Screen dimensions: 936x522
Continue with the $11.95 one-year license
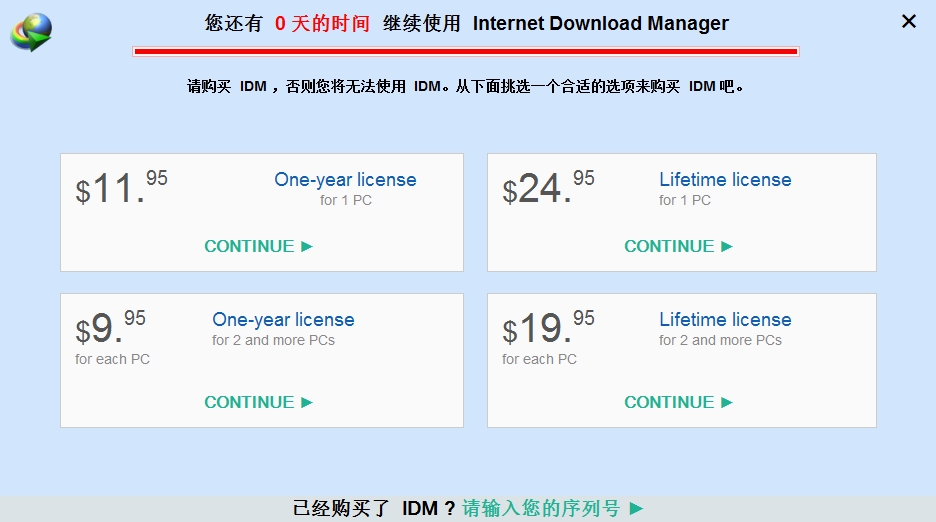(259, 246)
